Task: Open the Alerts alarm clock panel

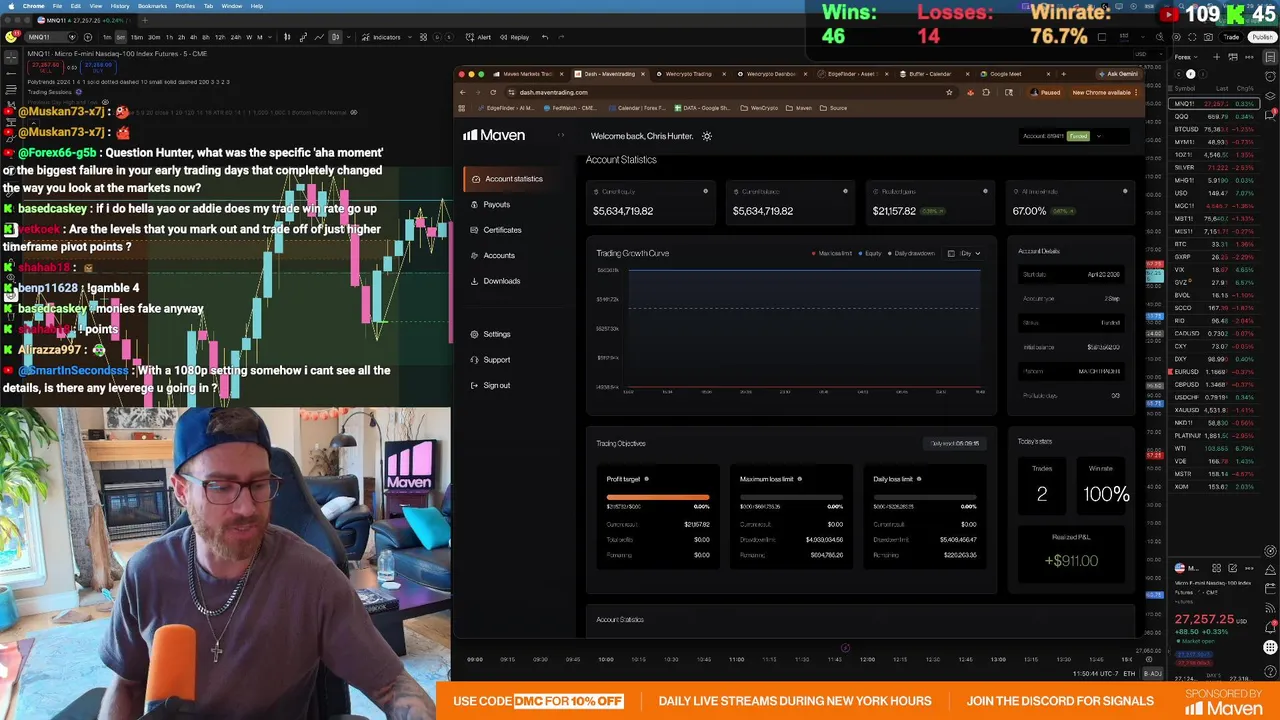Action: point(1271,76)
